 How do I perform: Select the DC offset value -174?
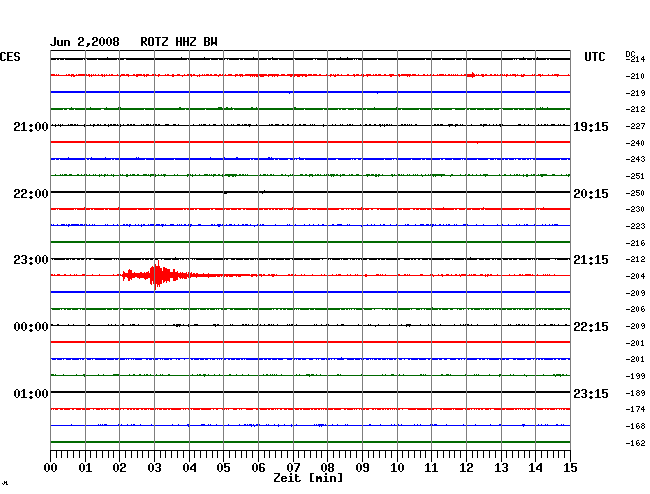tap(635, 409)
